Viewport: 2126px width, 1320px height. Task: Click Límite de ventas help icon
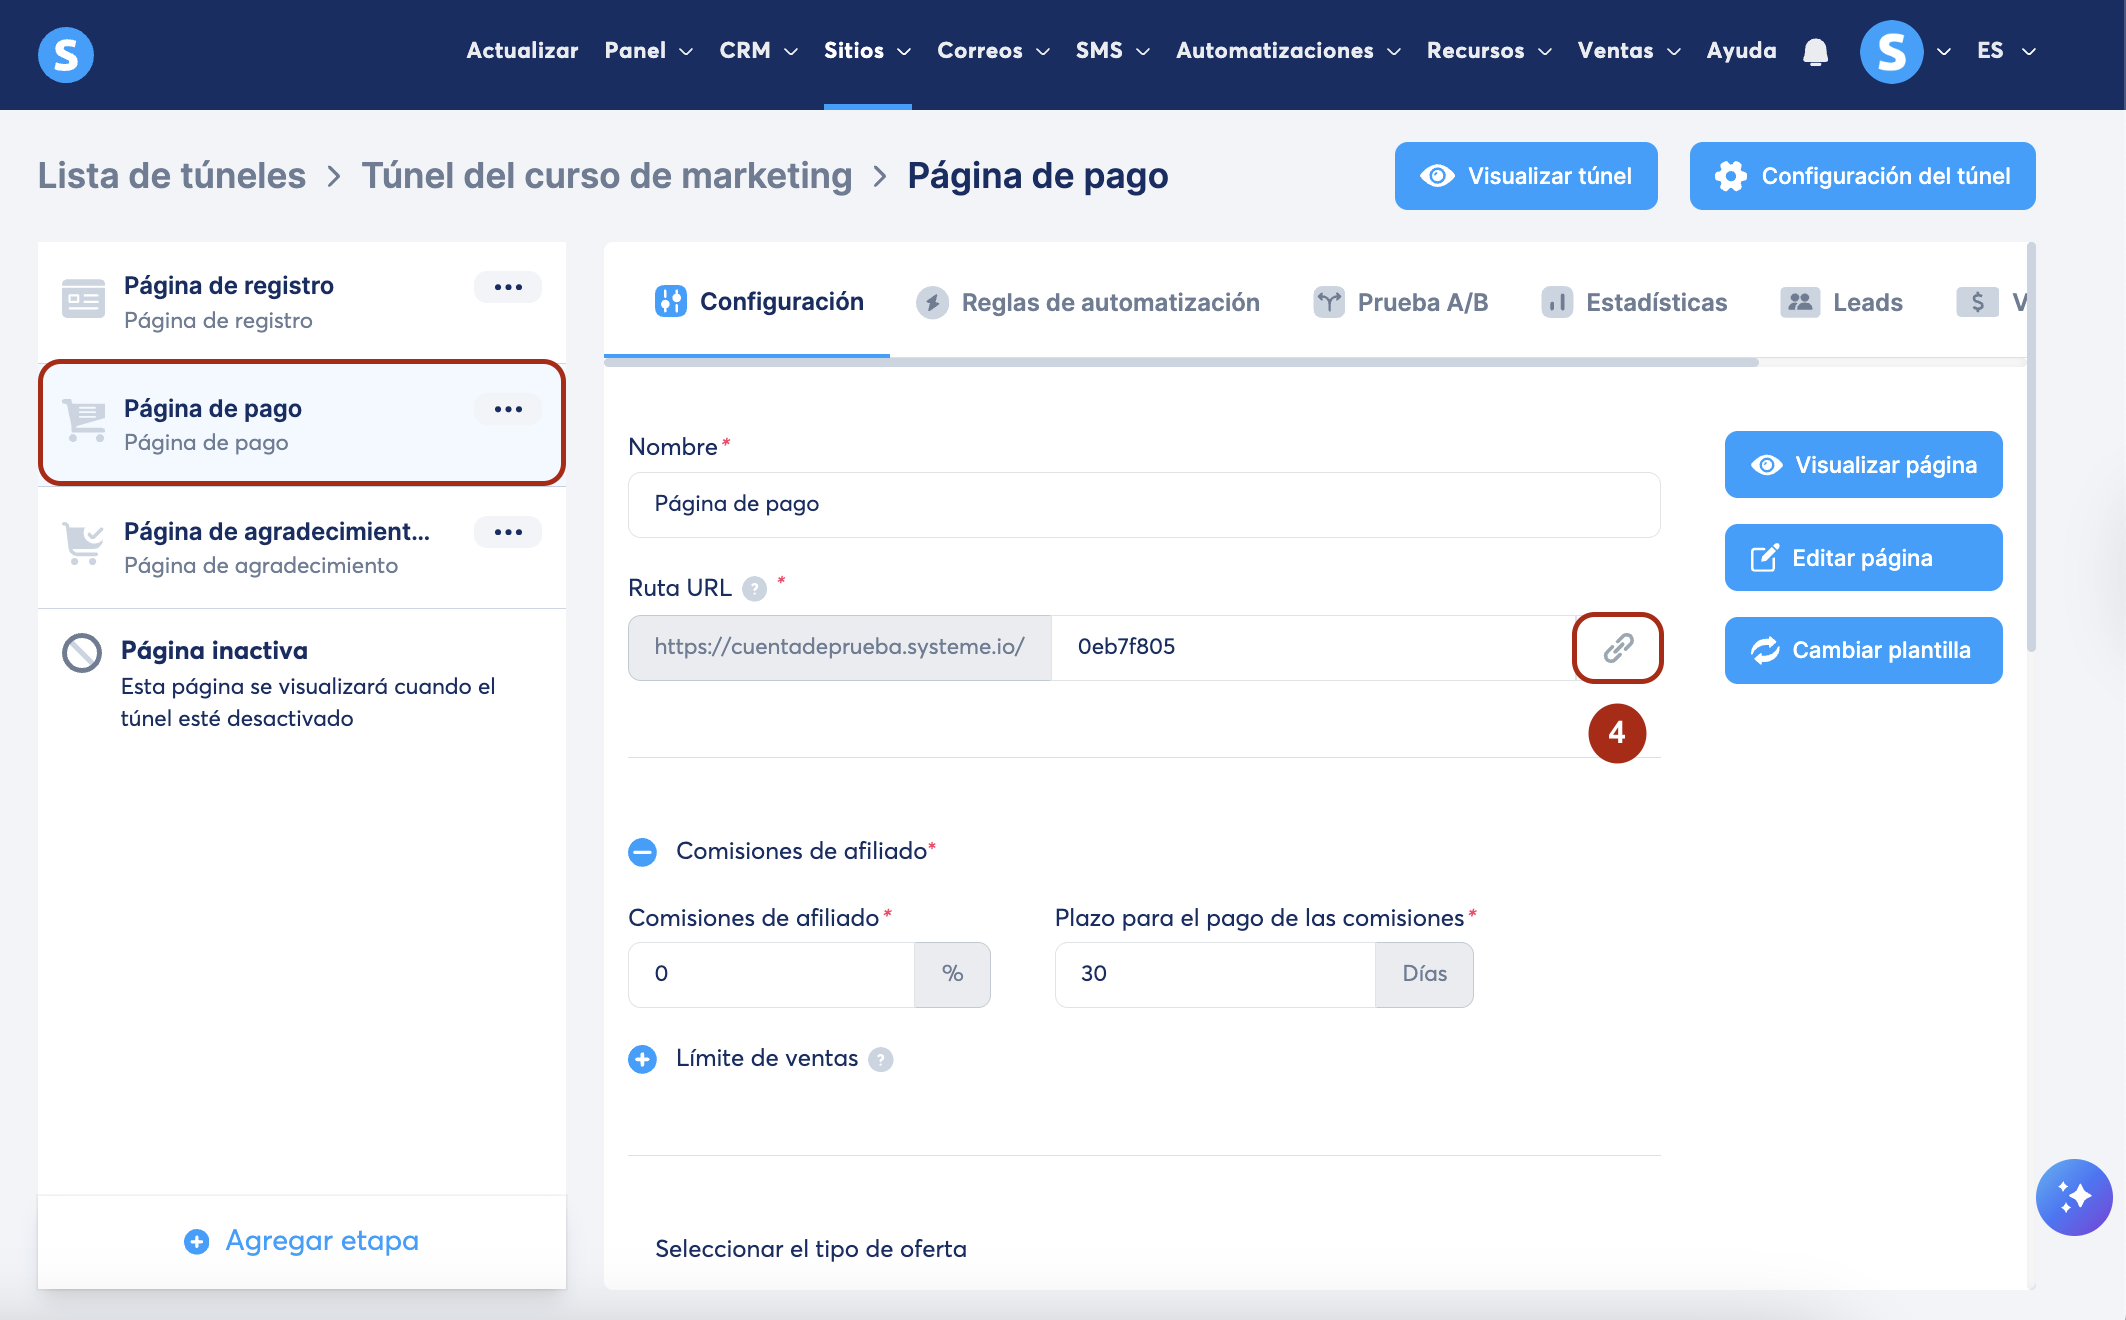[880, 1059]
